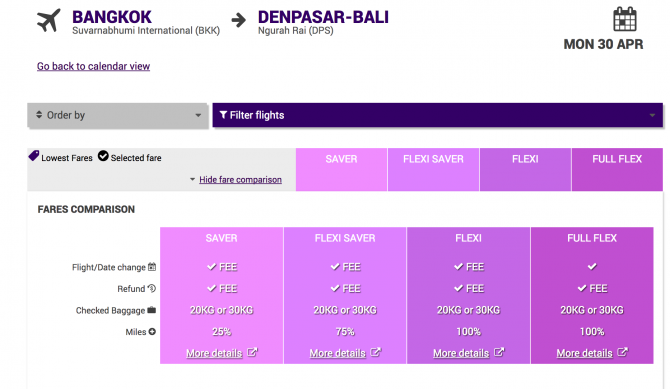Click the Lowest Fares tag icon
This screenshot has width=670, height=389.
pyautogui.click(x=34, y=156)
